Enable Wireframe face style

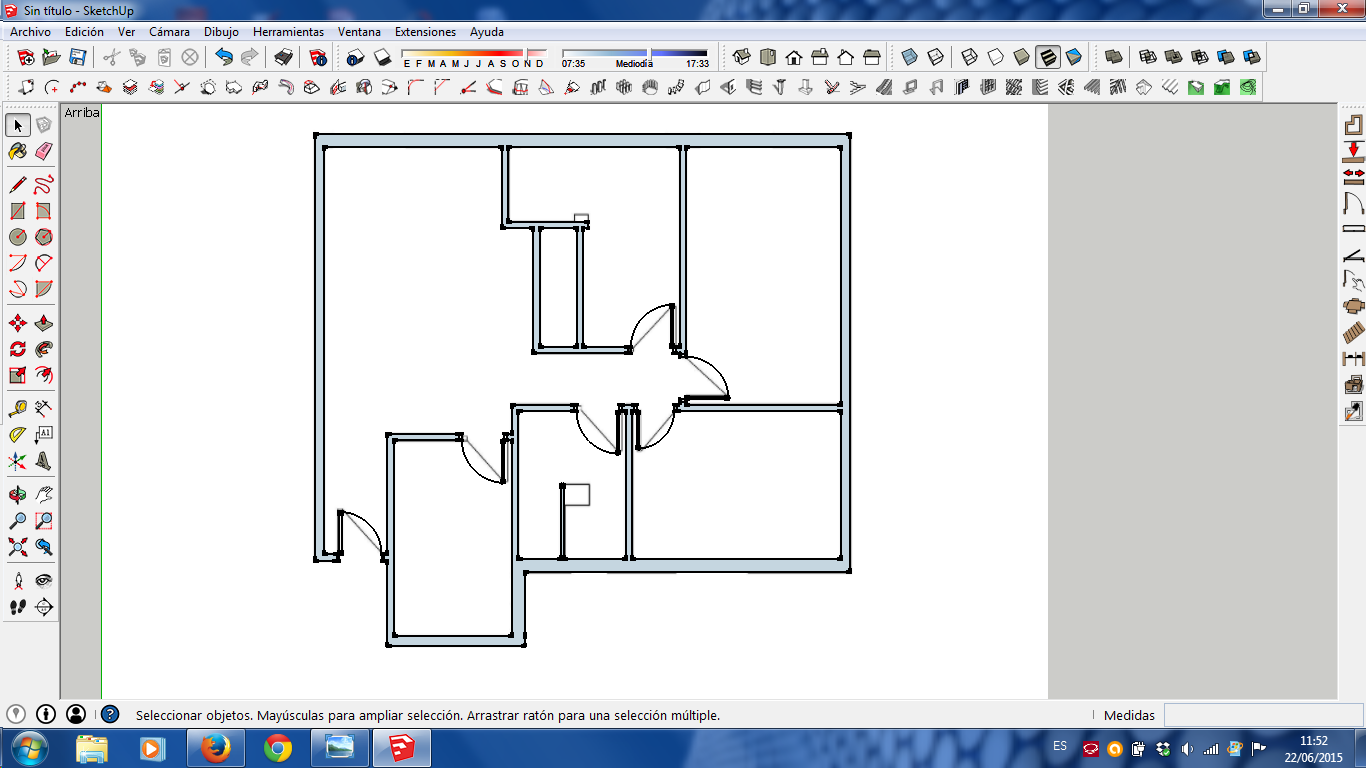coord(970,57)
